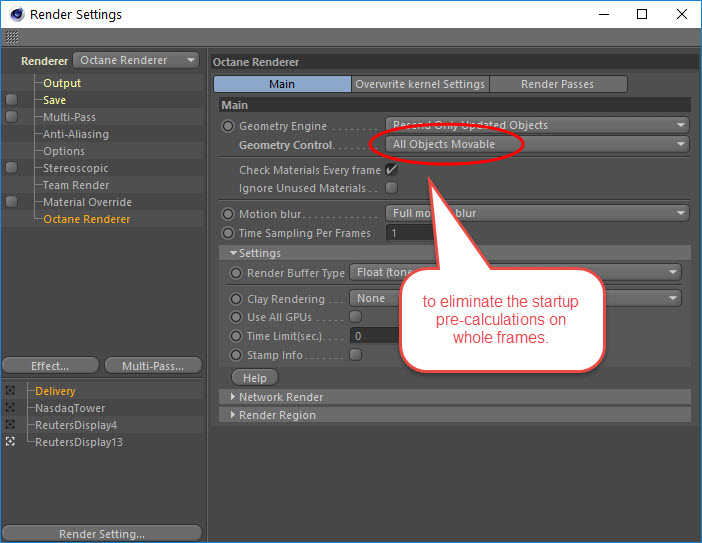Enable the Use All GPUs checkbox

click(355, 316)
